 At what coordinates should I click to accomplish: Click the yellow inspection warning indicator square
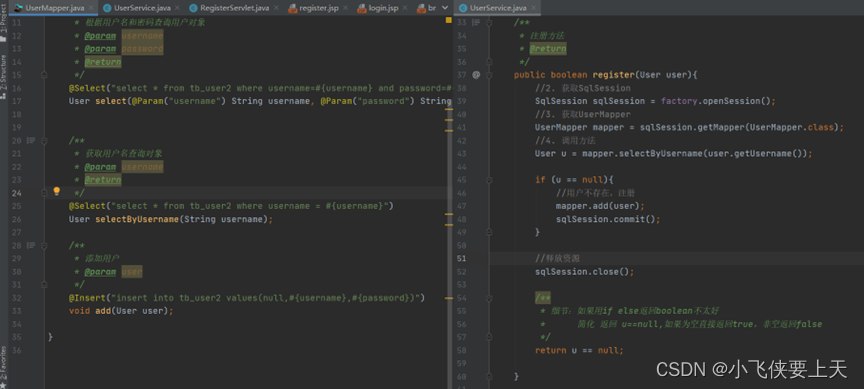[x=450, y=21]
